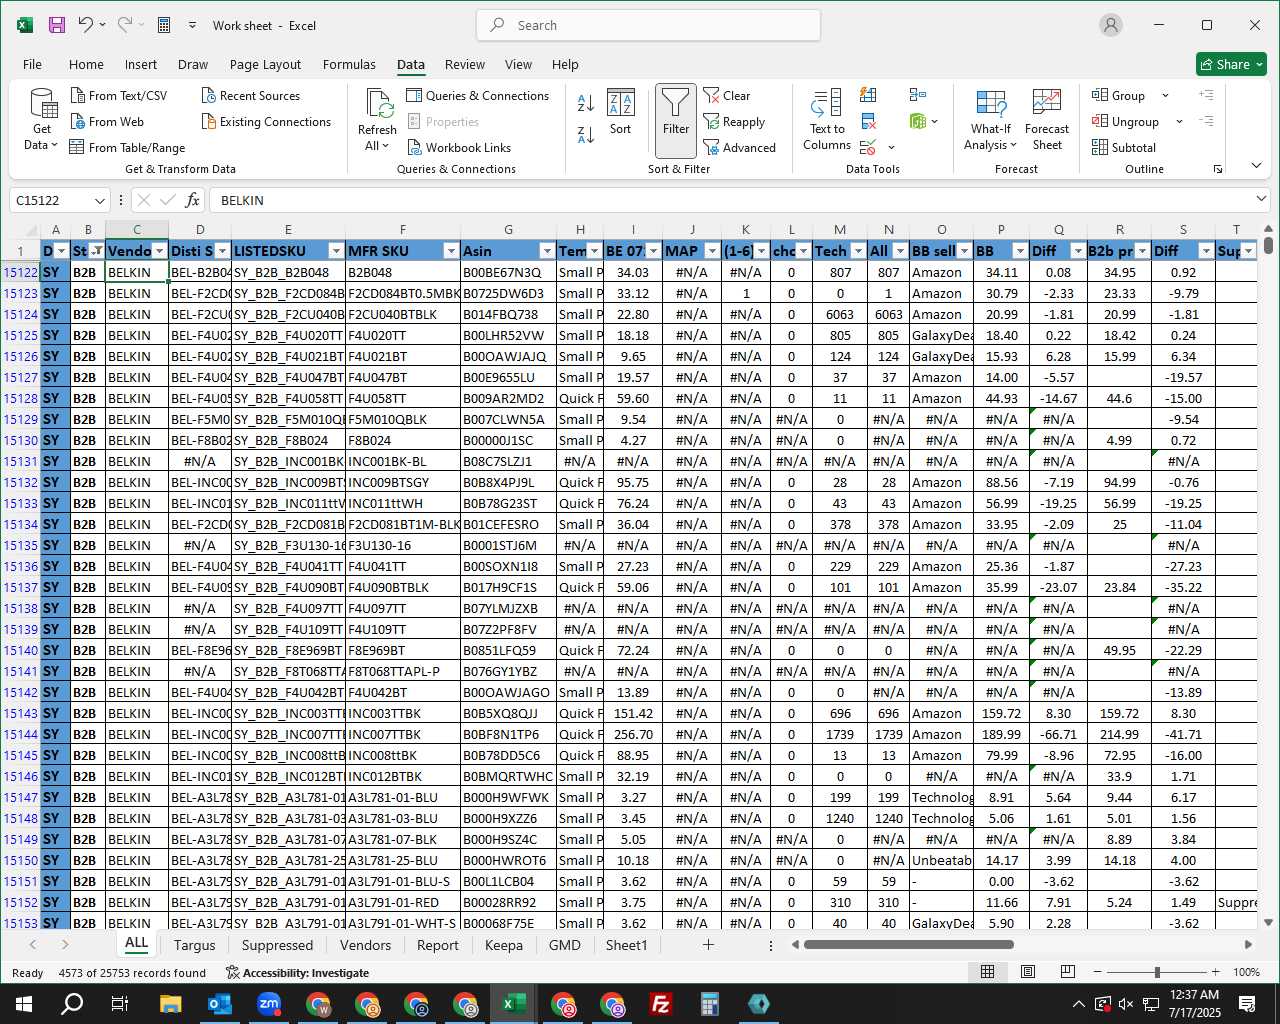
Task: Expand the Group dropdown arrow
Action: (1165, 96)
